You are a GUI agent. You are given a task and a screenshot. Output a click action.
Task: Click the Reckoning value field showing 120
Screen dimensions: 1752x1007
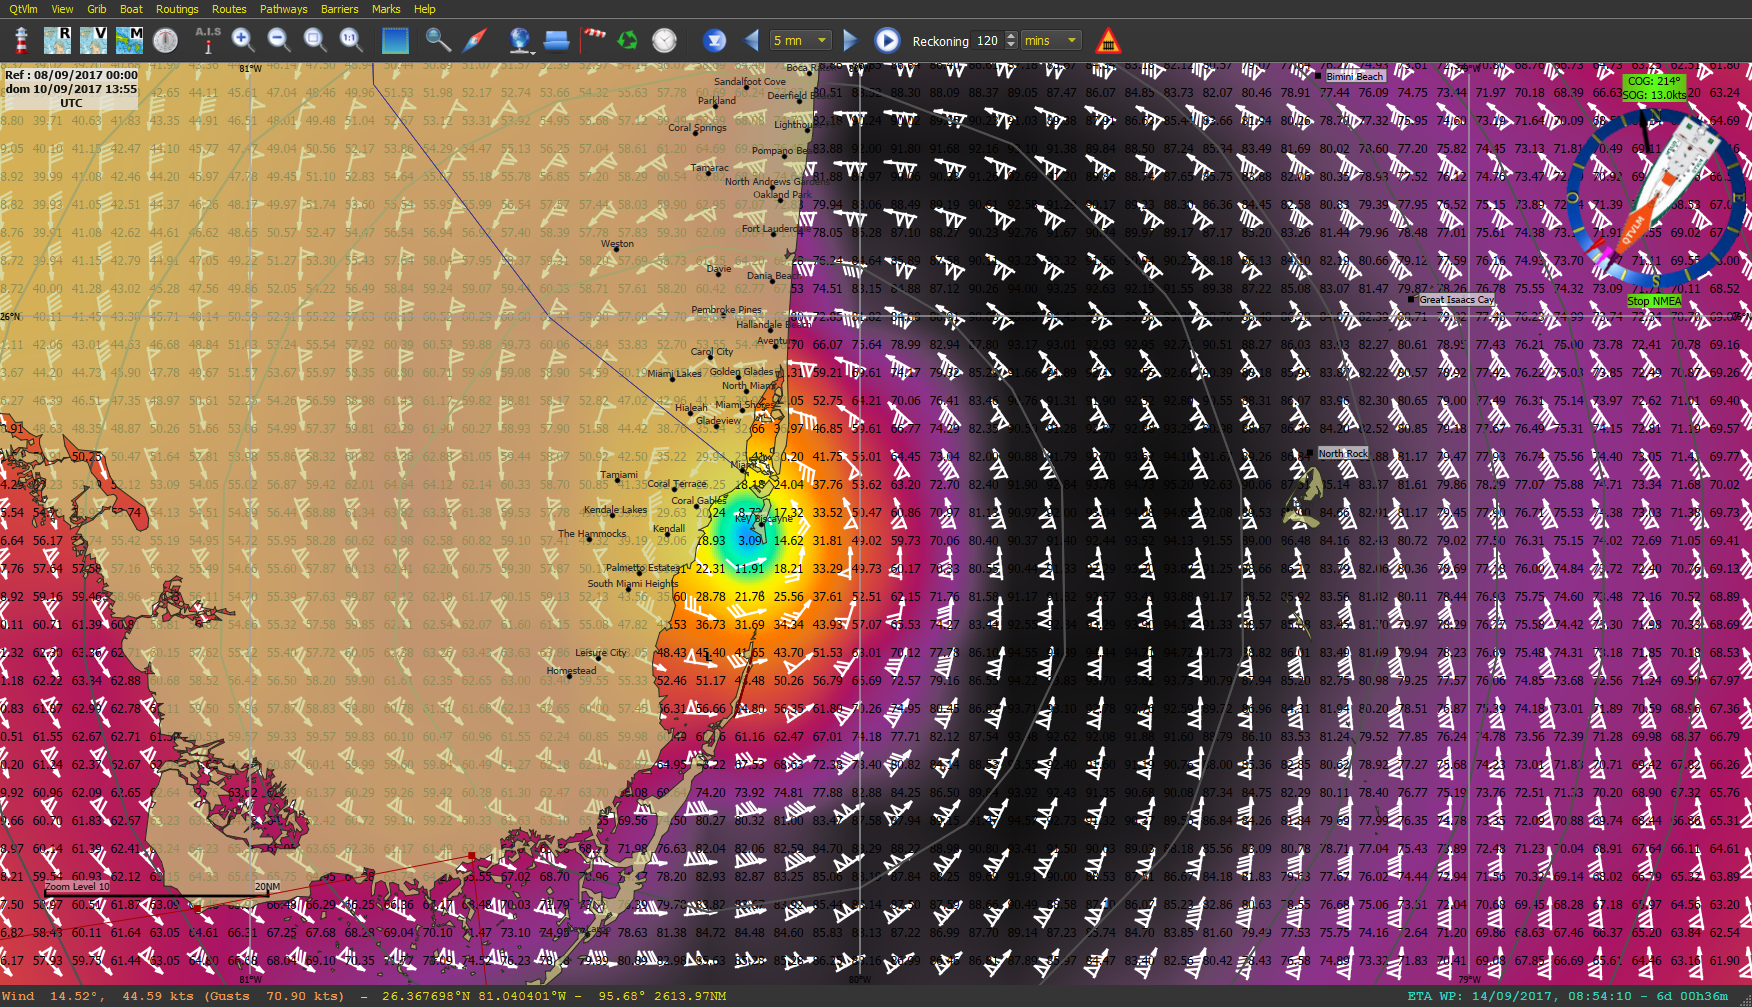[988, 40]
